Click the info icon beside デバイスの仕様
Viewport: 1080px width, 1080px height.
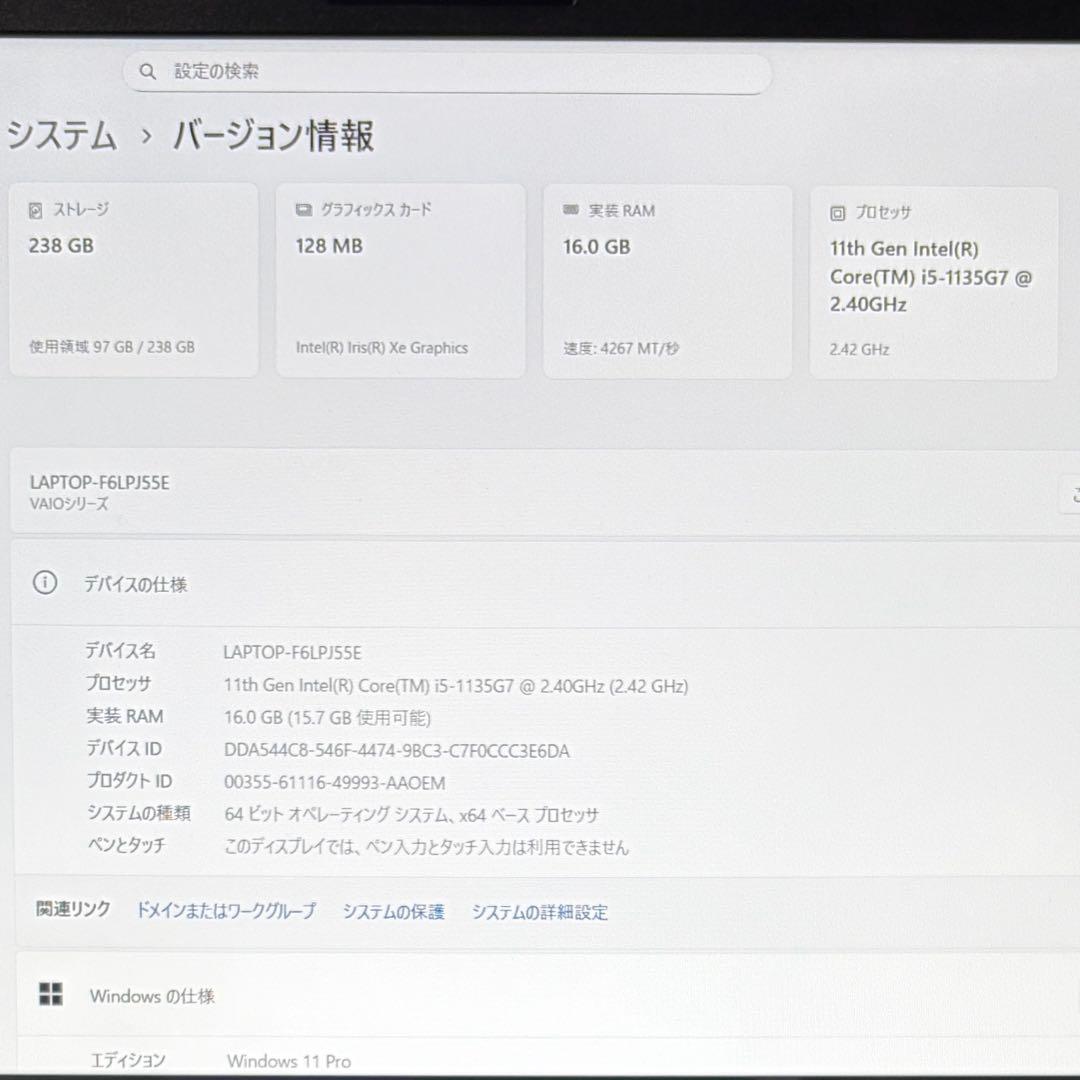[x=45, y=583]
